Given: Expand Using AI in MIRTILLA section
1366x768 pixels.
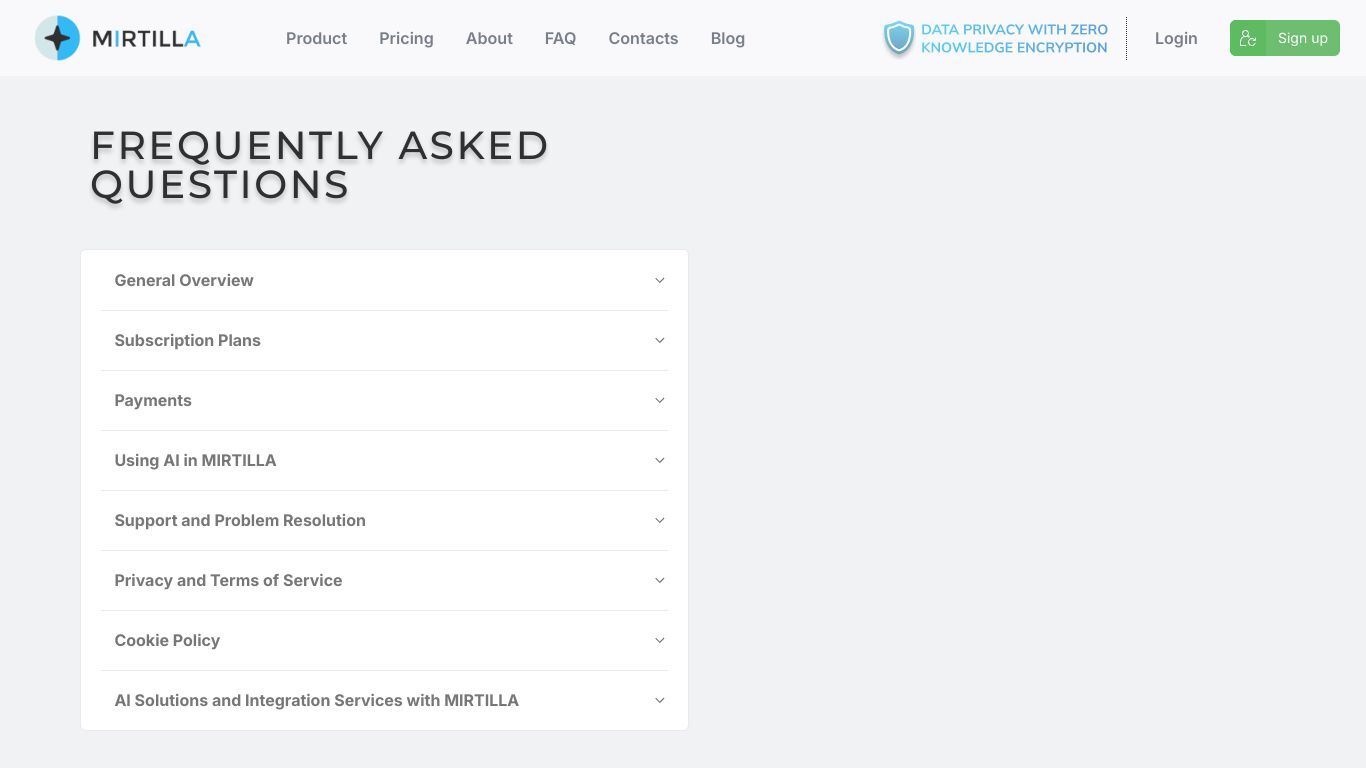Looking at the screenshot, I should 384,460.
